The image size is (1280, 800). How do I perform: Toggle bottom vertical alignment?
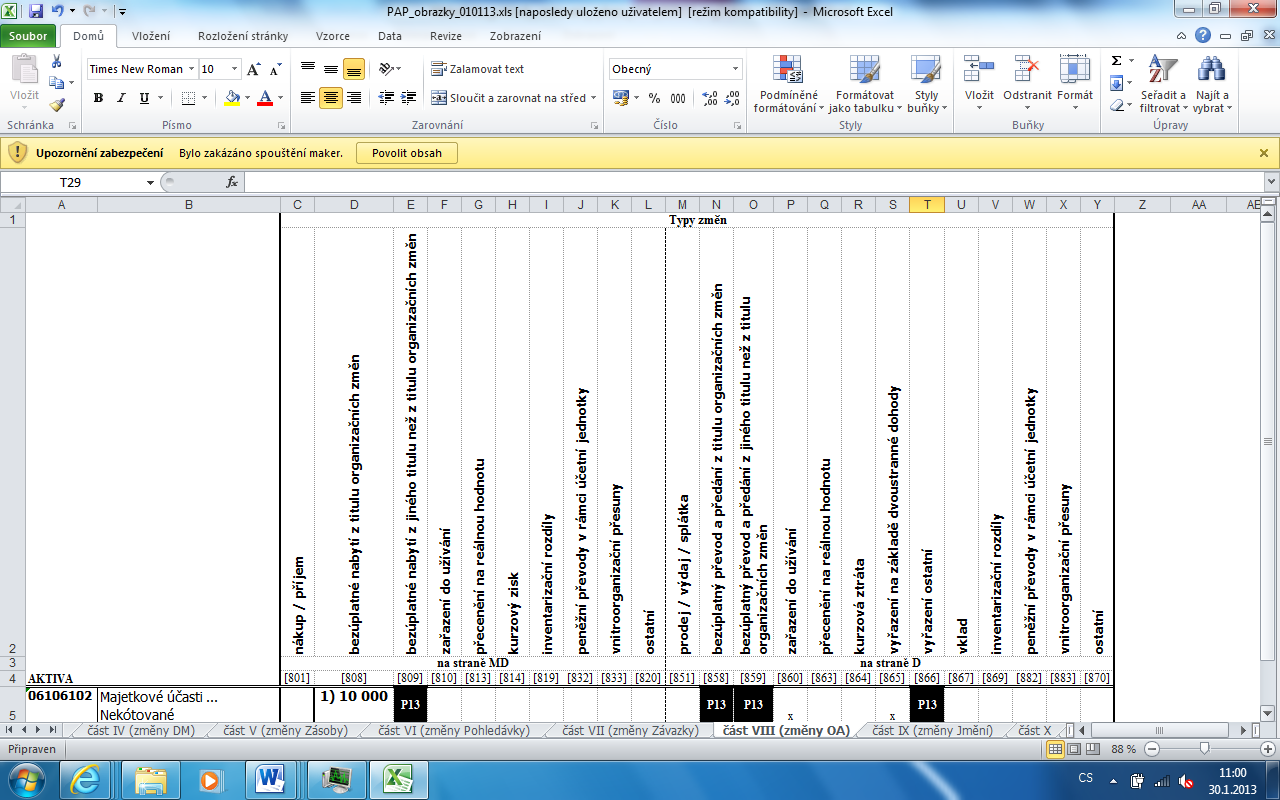[353, 69]
